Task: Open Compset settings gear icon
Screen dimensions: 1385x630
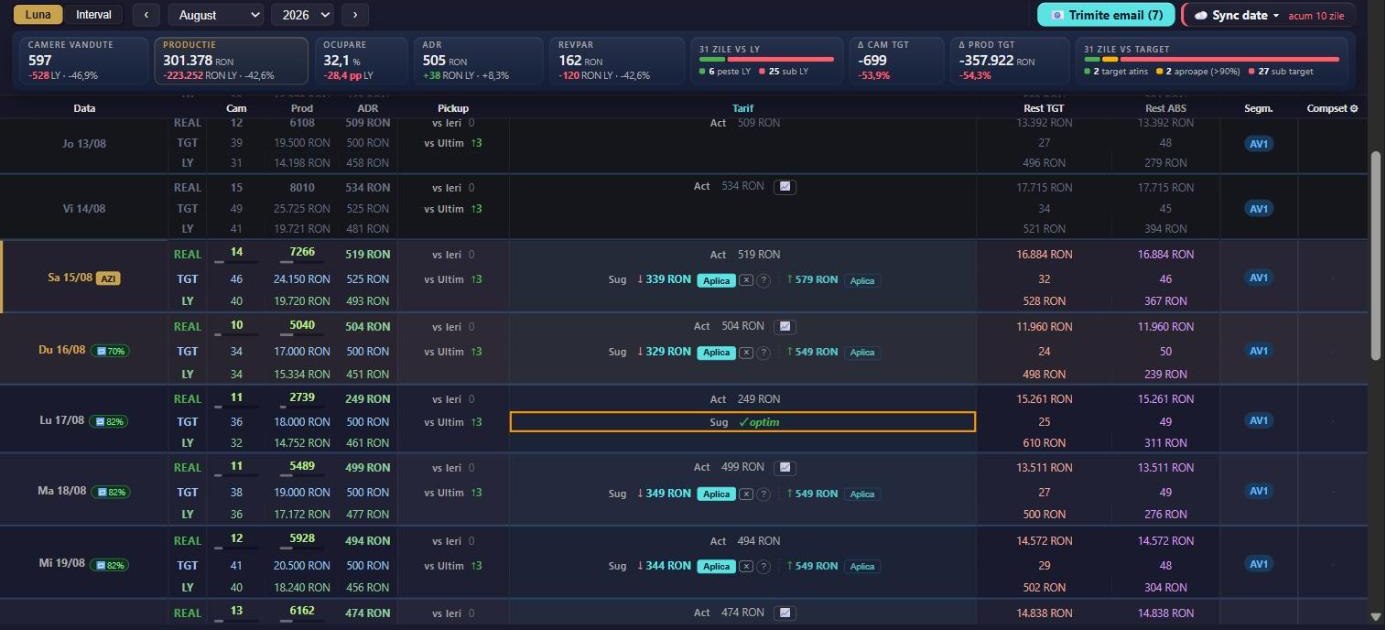Action: click(x=1355, y=108)
